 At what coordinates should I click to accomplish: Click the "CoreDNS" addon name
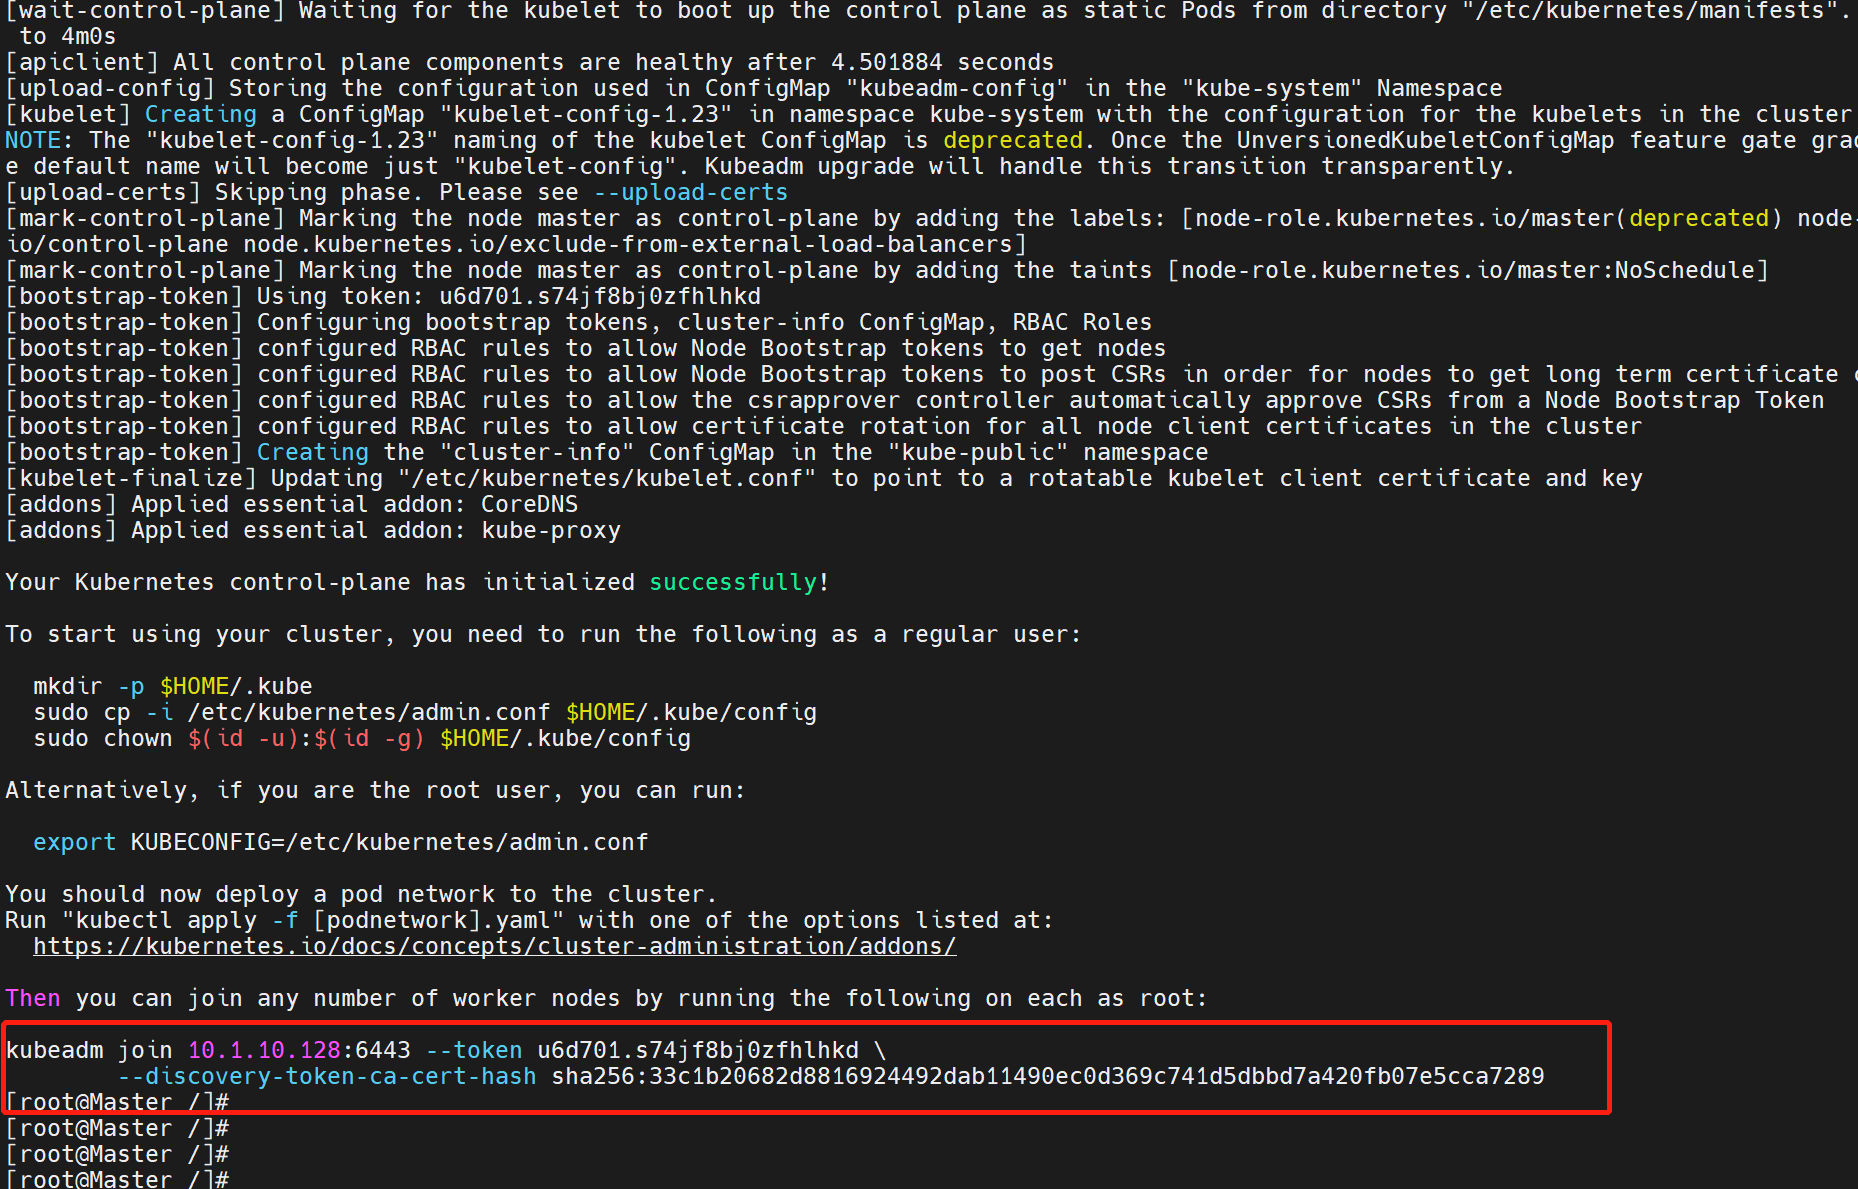[x=530, y=504]
